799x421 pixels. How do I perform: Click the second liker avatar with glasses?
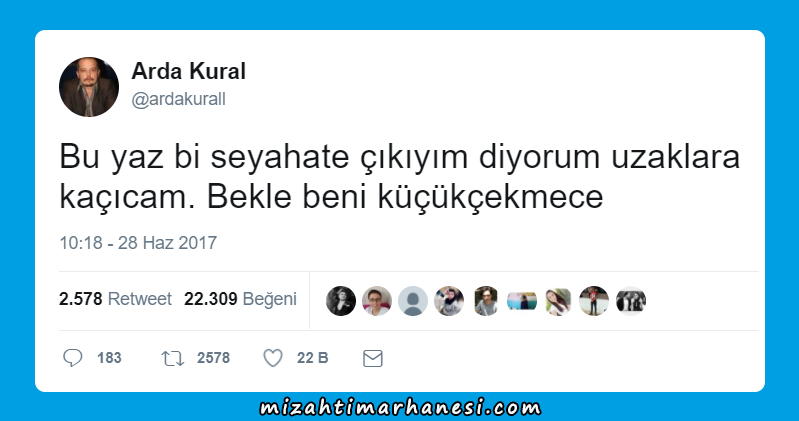point(377,301)
